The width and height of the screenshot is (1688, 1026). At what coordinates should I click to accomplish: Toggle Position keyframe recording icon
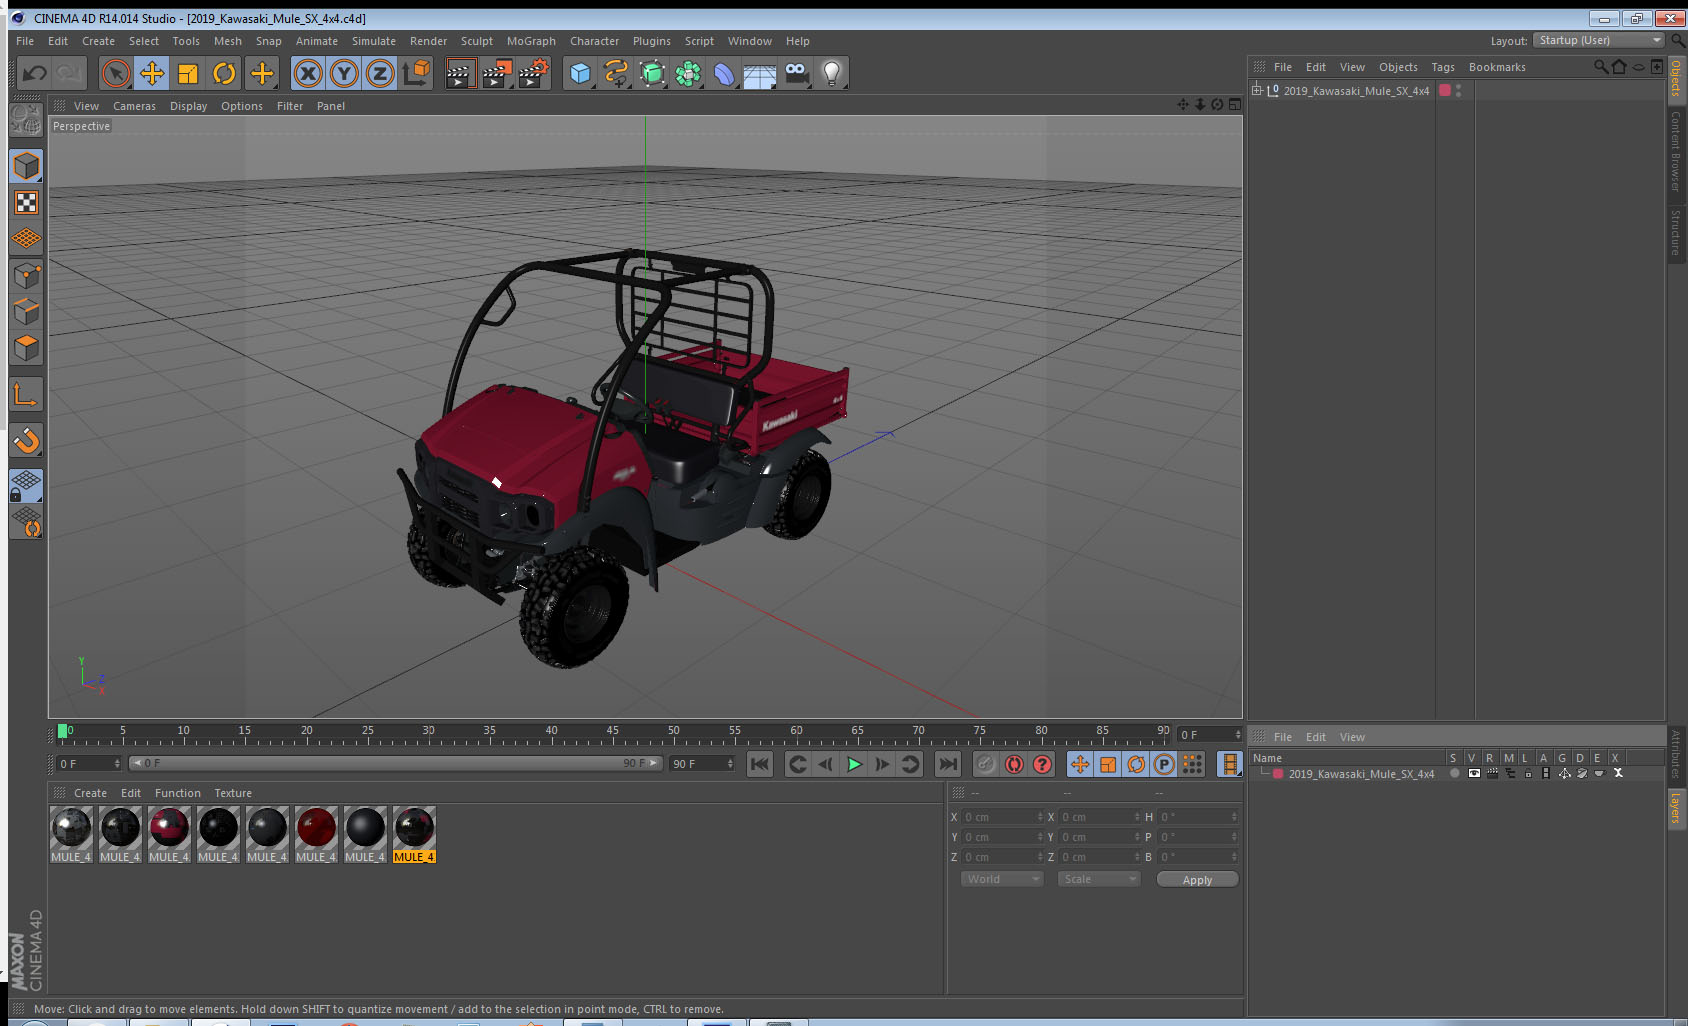1080,764
